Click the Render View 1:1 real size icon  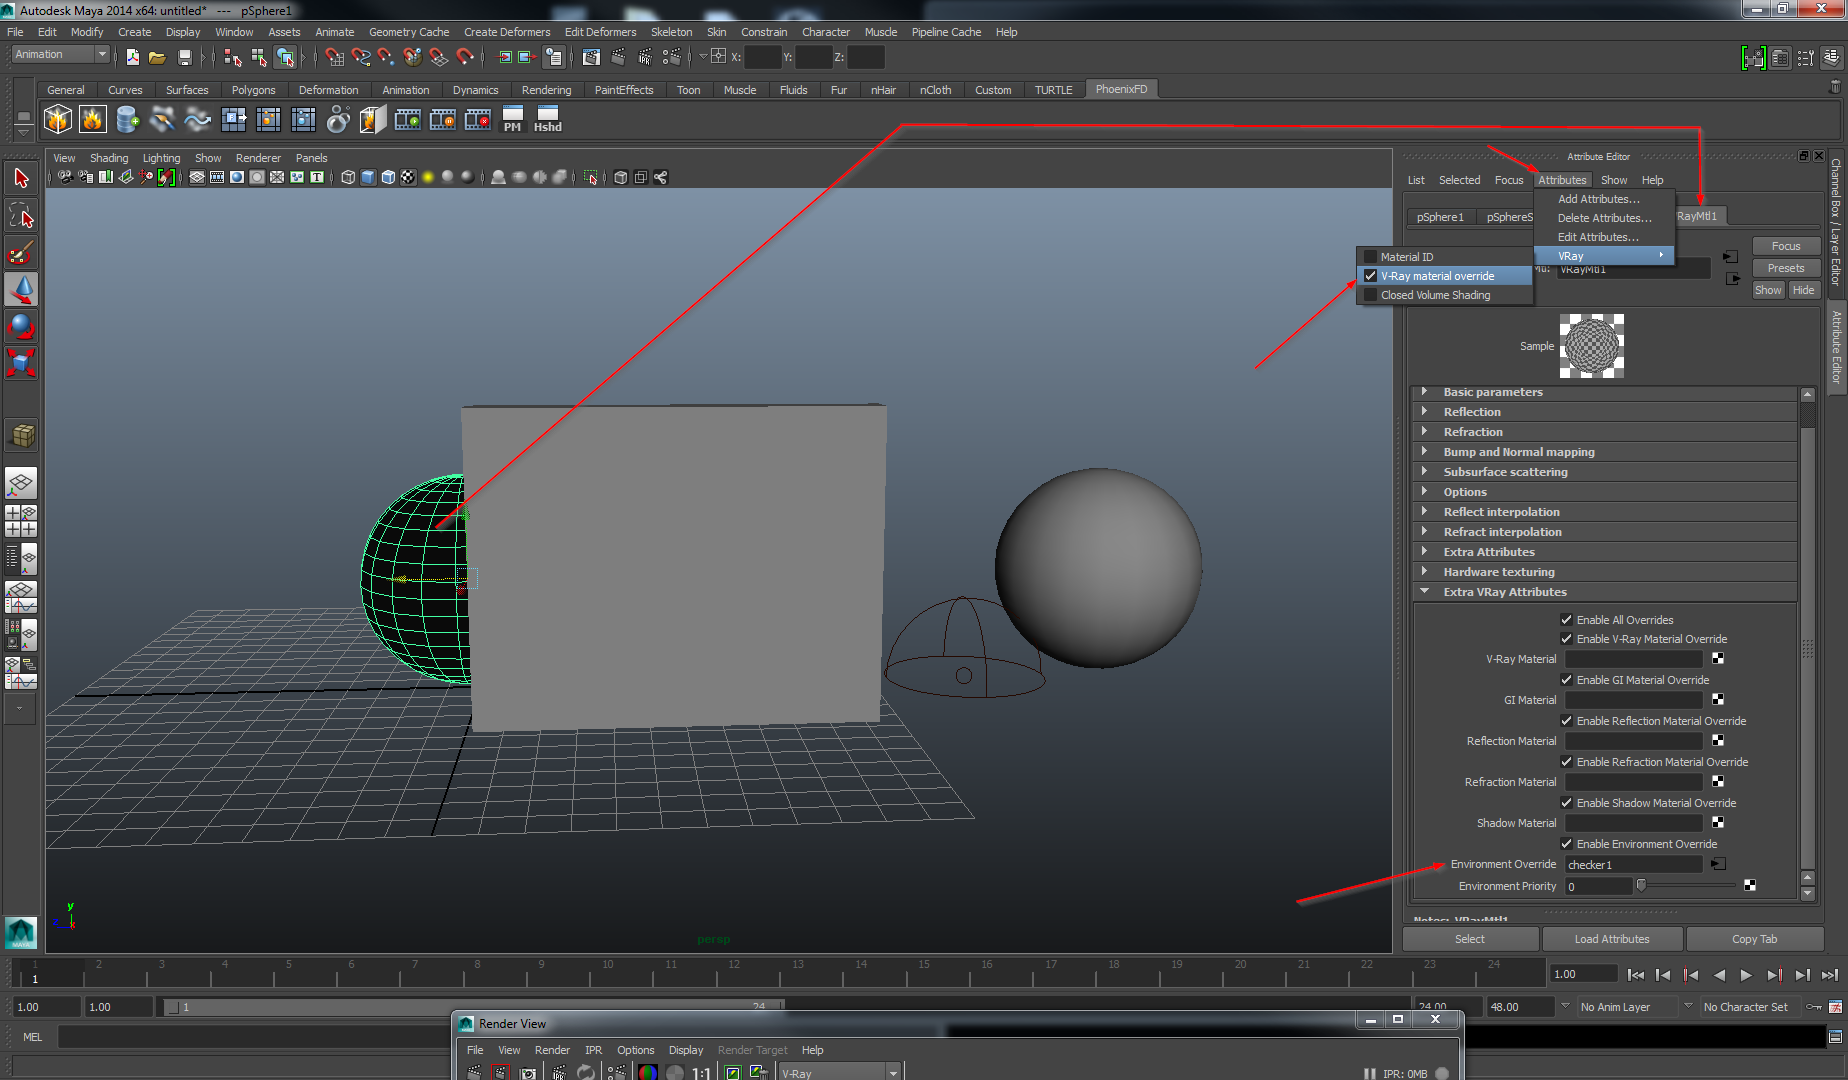(701, 1073)
